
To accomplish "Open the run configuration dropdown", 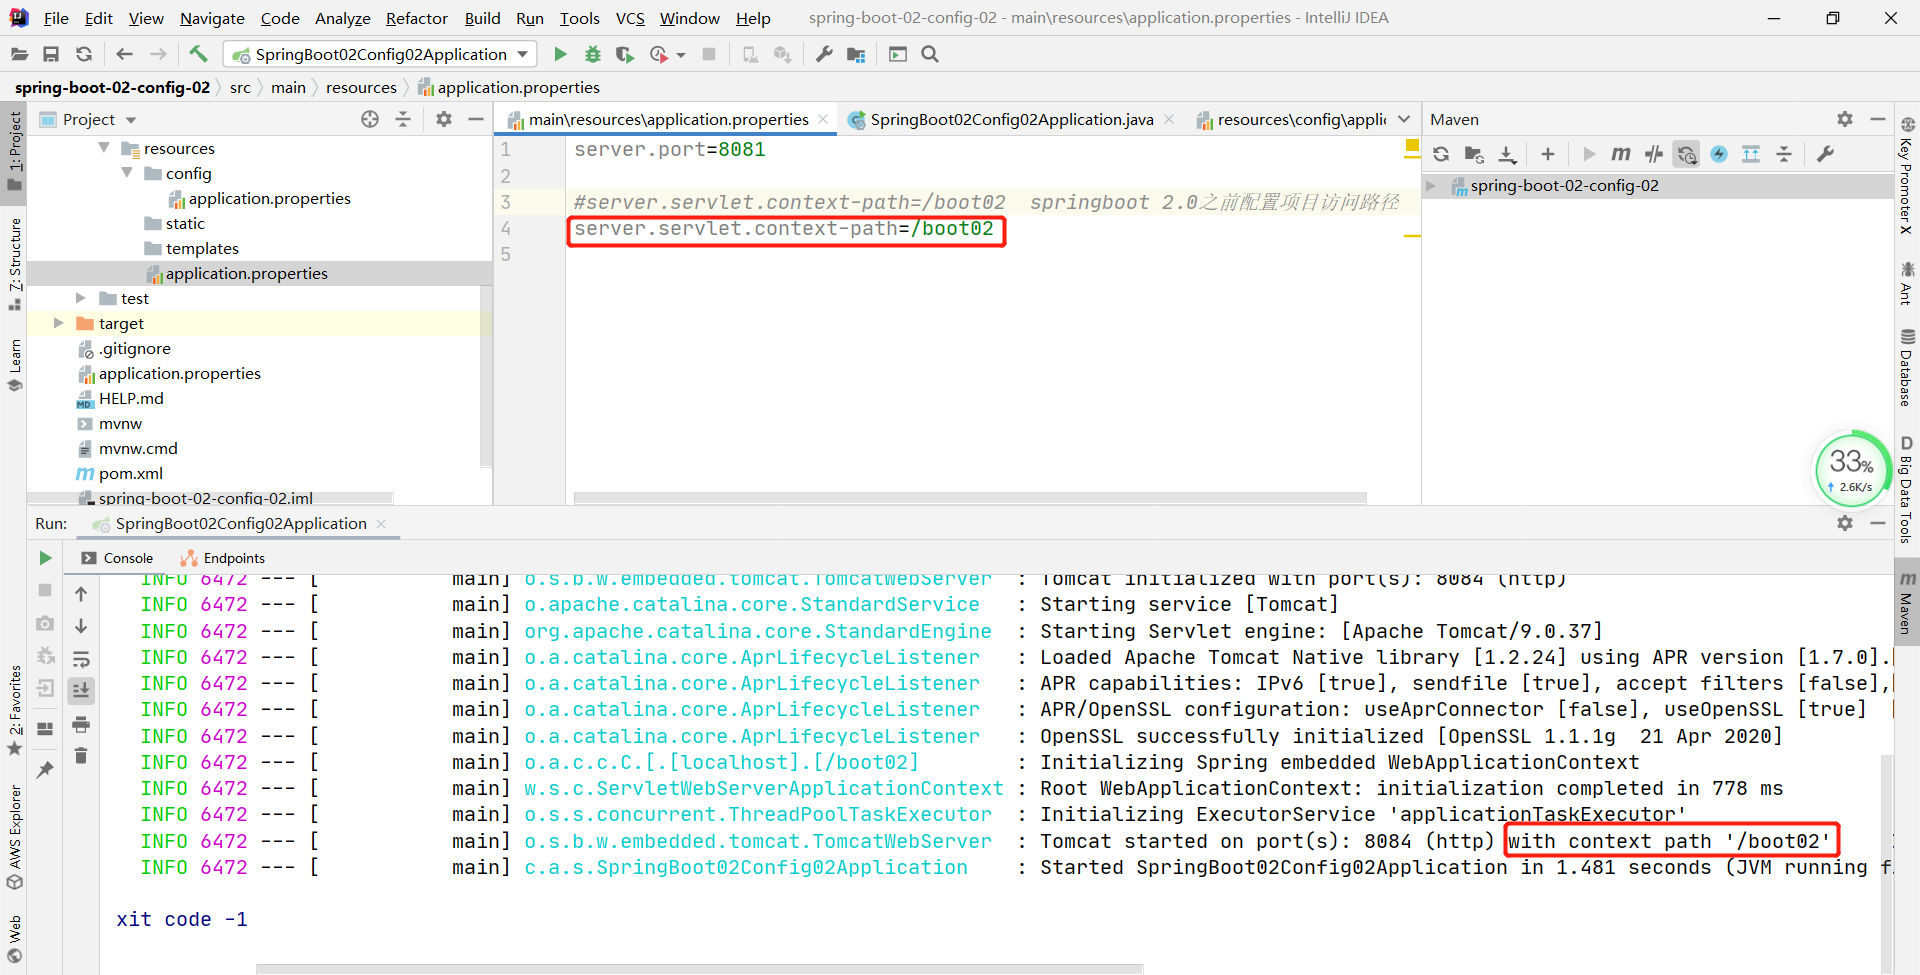I will [380, 54].
